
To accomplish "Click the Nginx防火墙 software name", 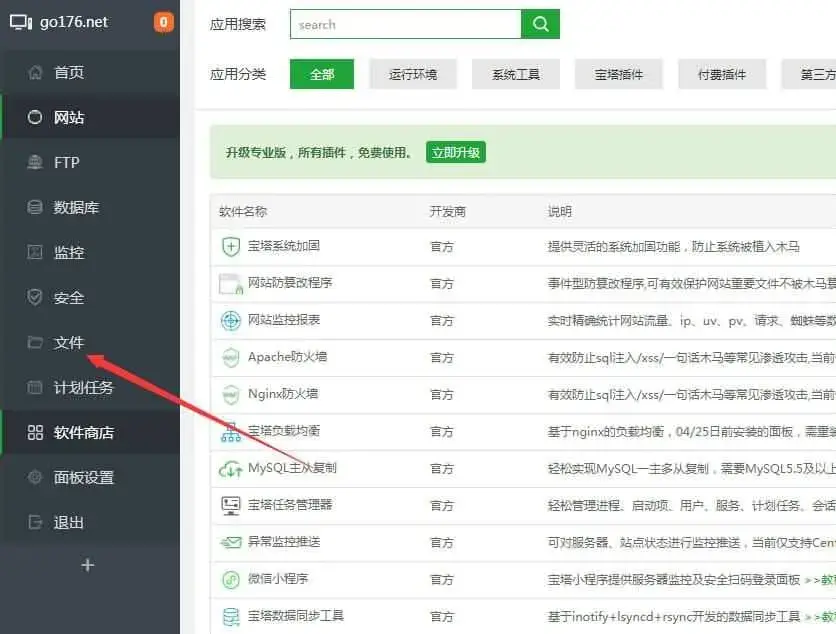I will coord(283,394).
